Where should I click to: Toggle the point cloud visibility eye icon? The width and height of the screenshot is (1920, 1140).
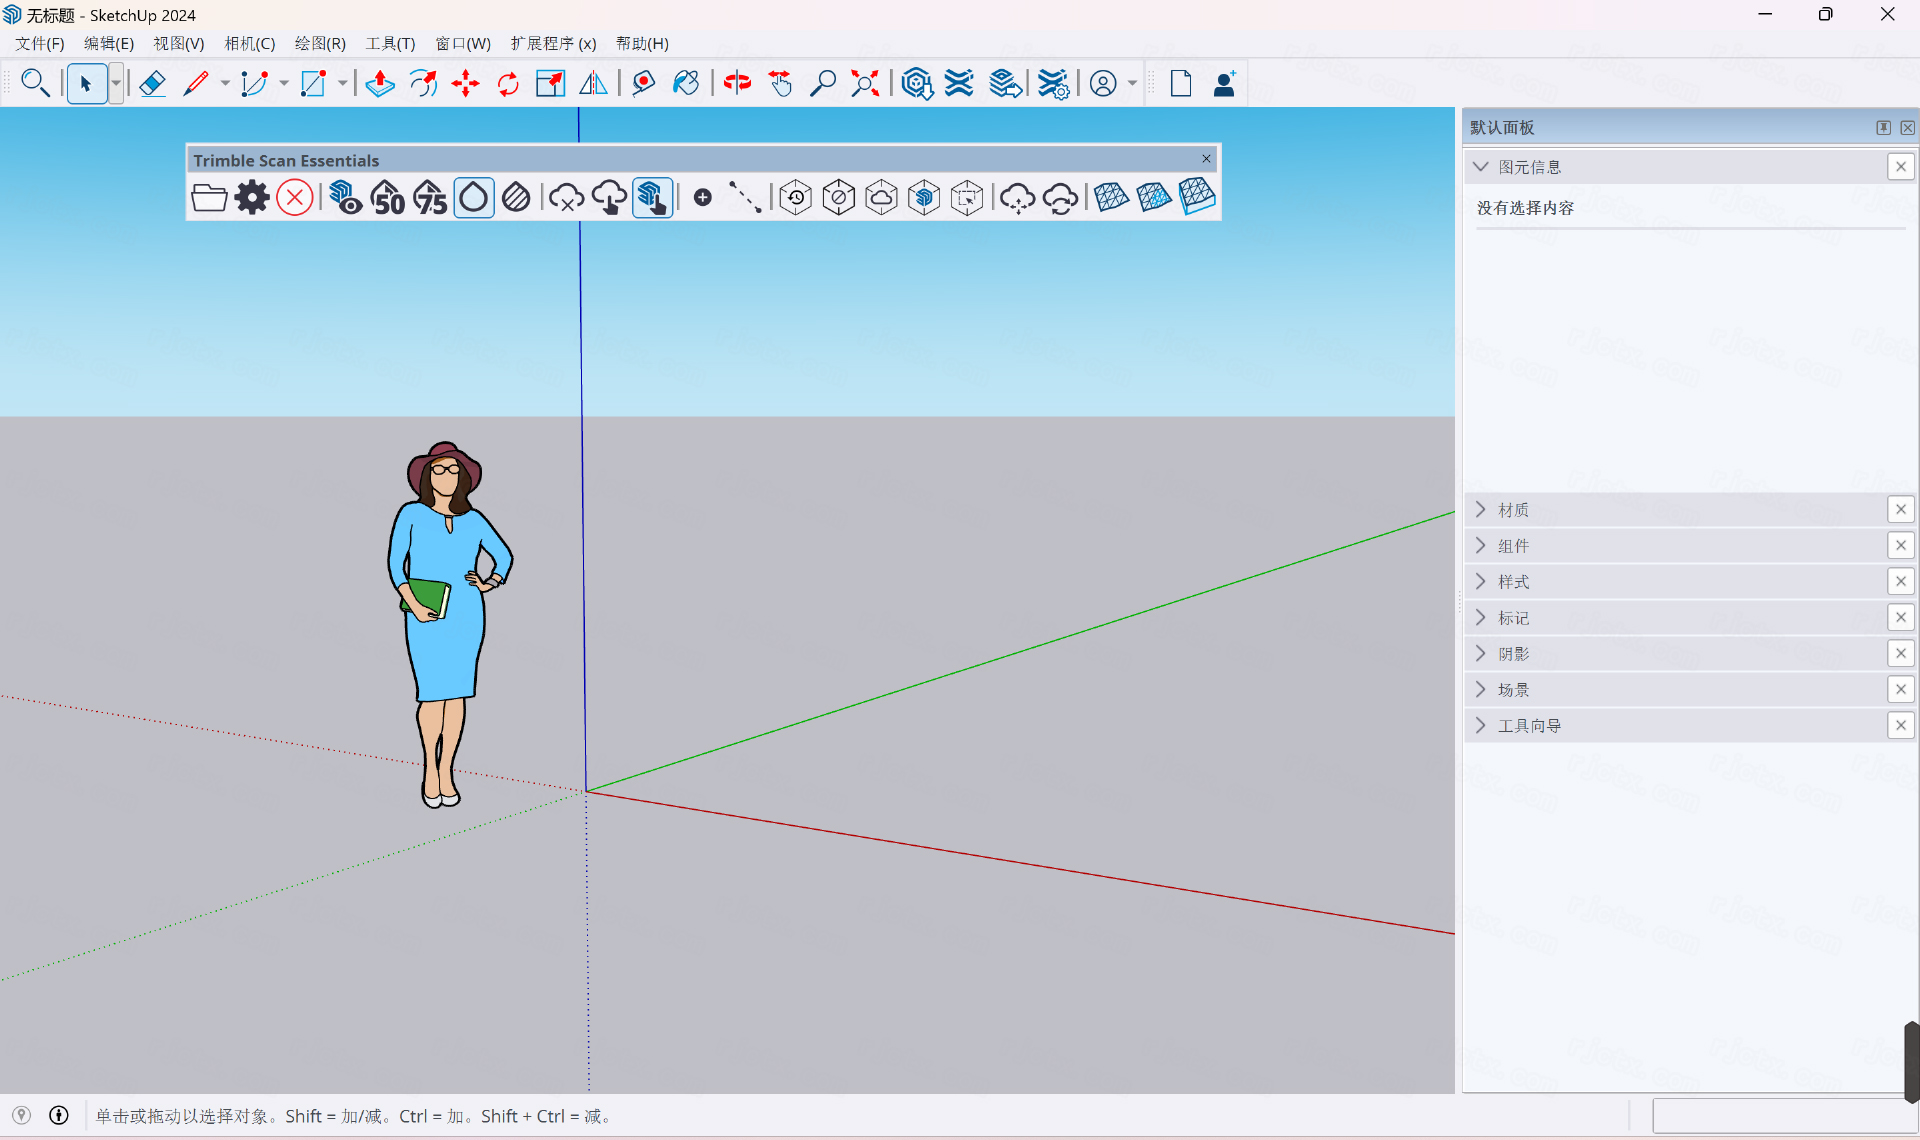click(x=345, y=197)
